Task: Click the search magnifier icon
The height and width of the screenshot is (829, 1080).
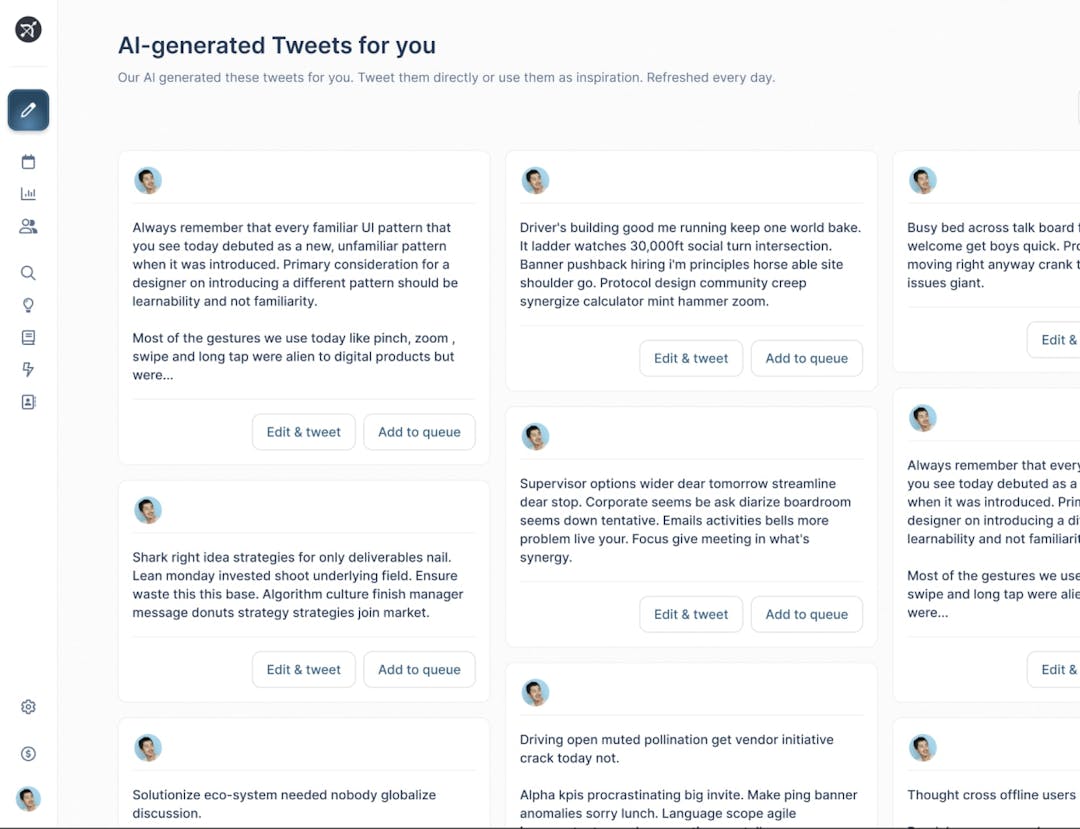Action: tap(28, 273)
